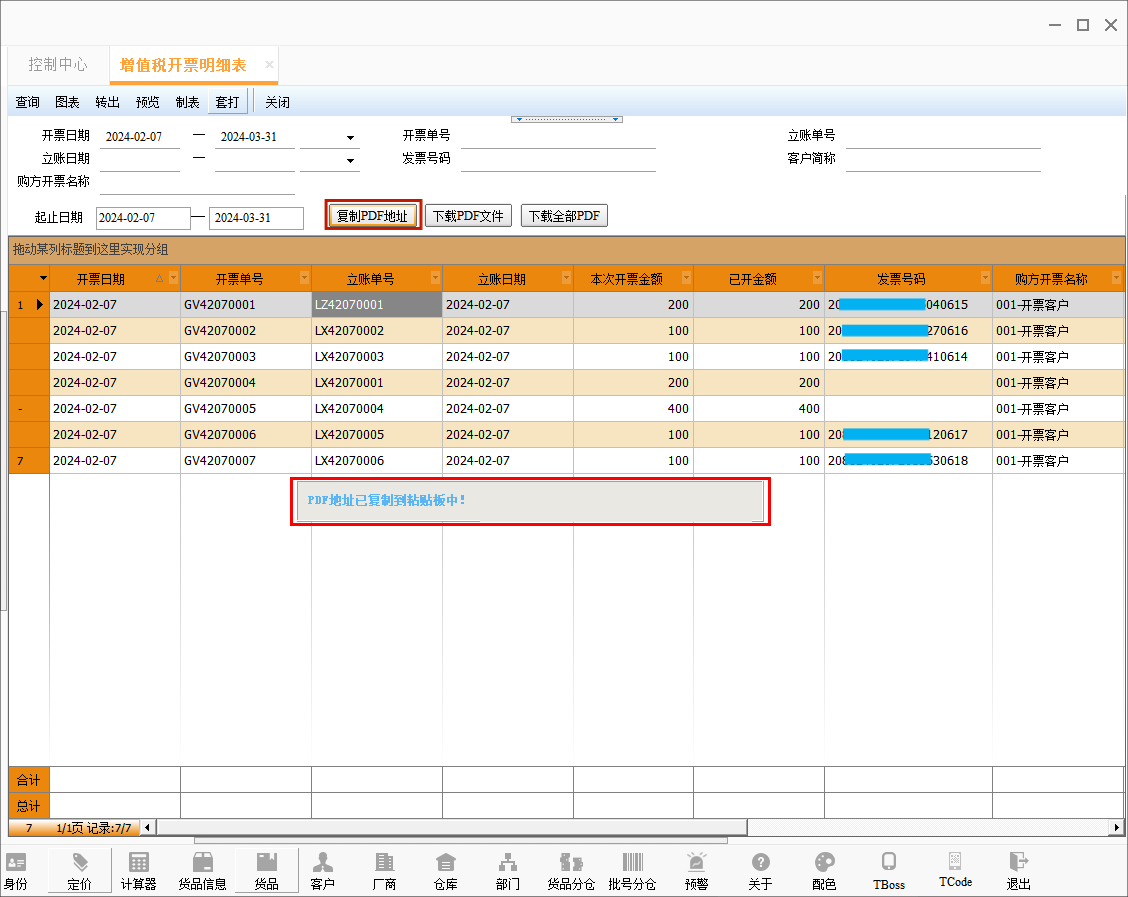Click 起止日期 end date 2024-03-31 field
1128x897 pixels.
click(256, 218)
